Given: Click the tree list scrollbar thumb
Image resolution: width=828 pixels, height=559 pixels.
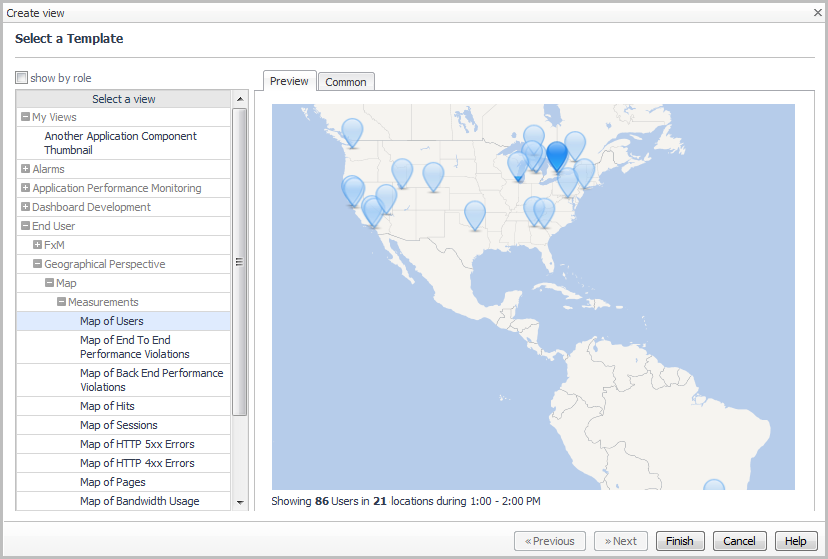Looking at the screenshot, I should tap(240, 262).
